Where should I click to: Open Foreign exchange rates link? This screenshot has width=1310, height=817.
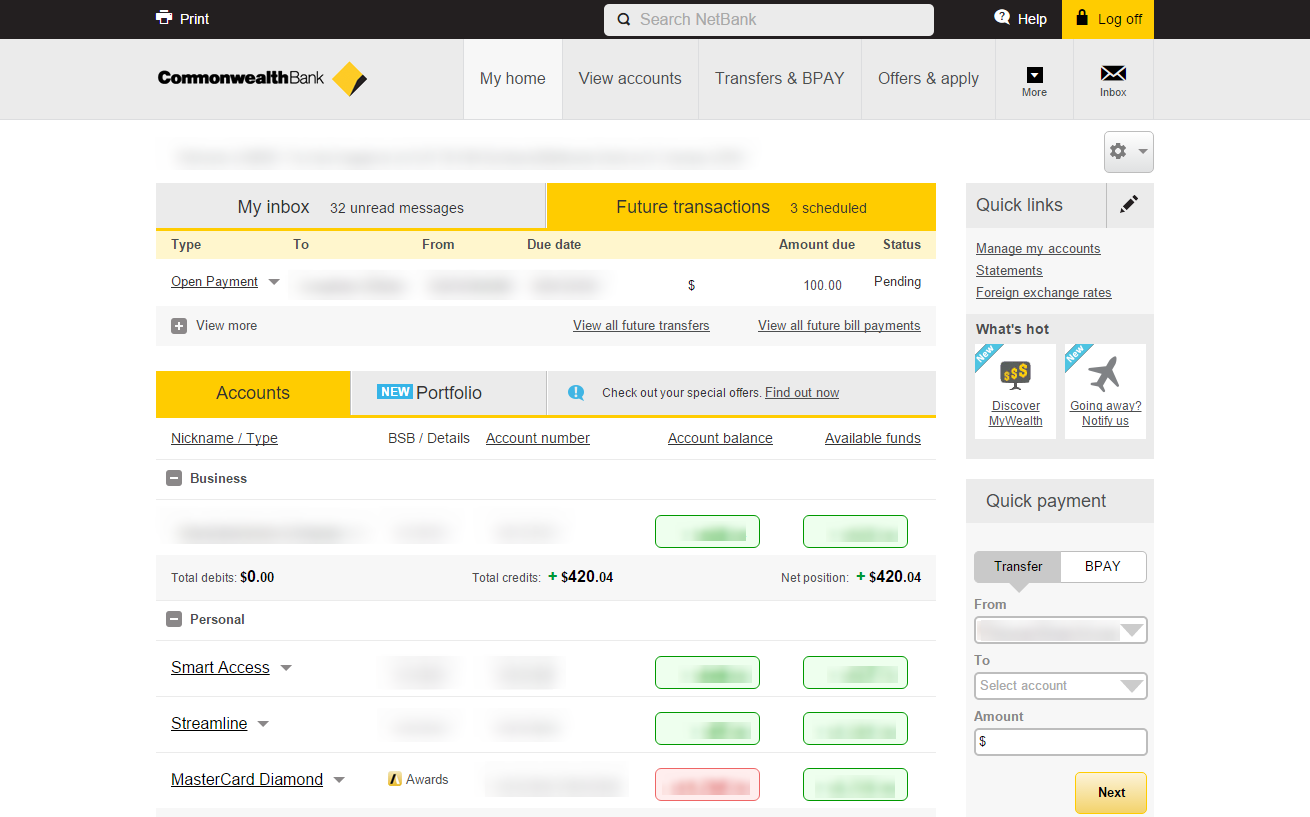(1044, 293)
